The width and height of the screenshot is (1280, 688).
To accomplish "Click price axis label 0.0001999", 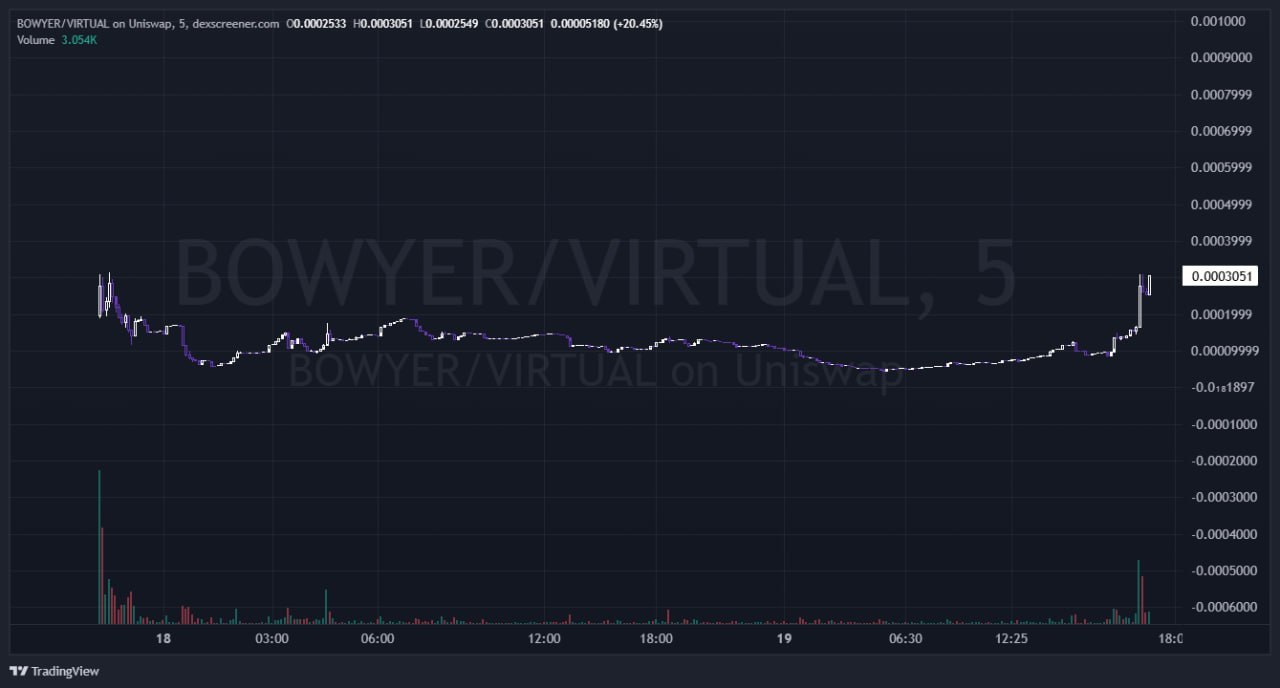I will pos(1220,314).
